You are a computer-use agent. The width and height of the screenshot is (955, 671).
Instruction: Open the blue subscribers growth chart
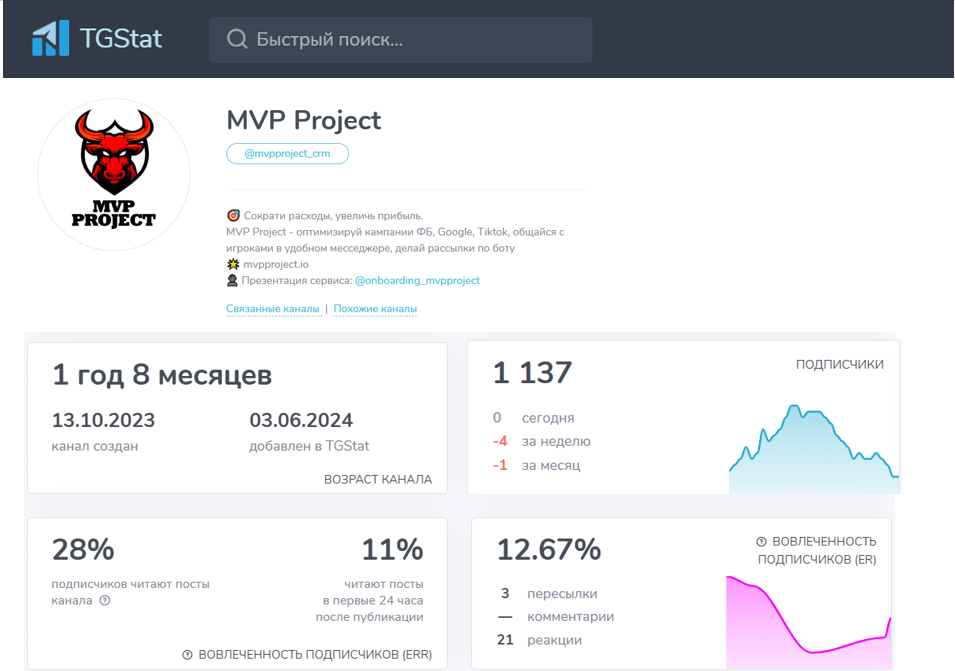click(x=814, y=449)
